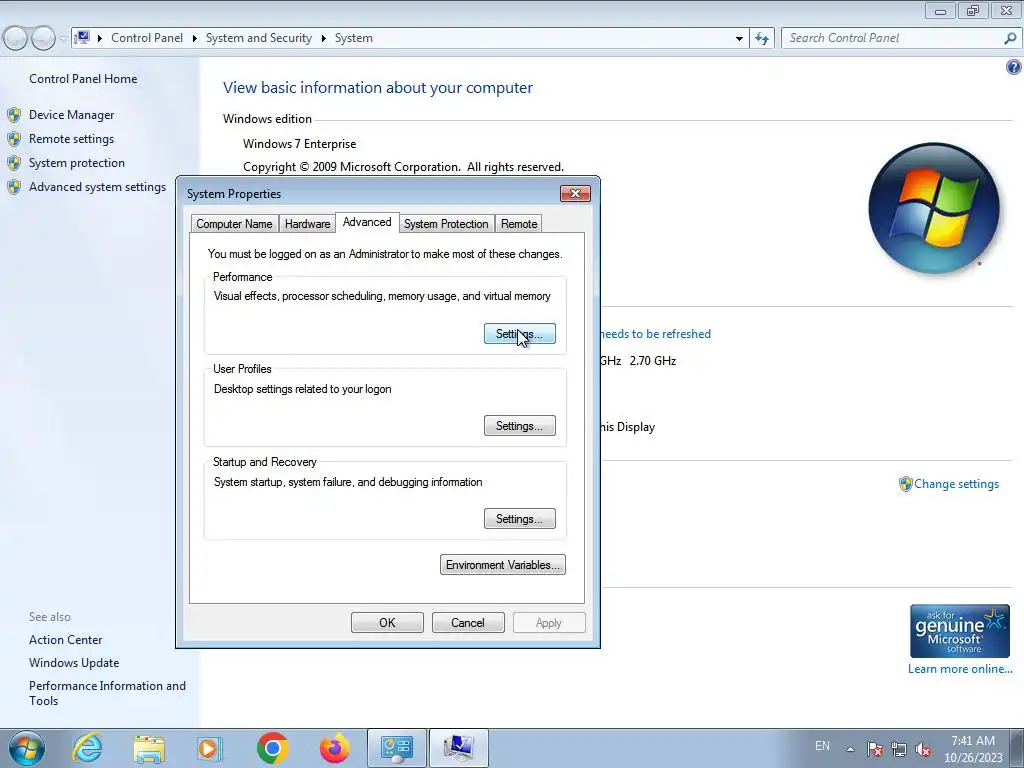Open Action Center link

(65, 640)
